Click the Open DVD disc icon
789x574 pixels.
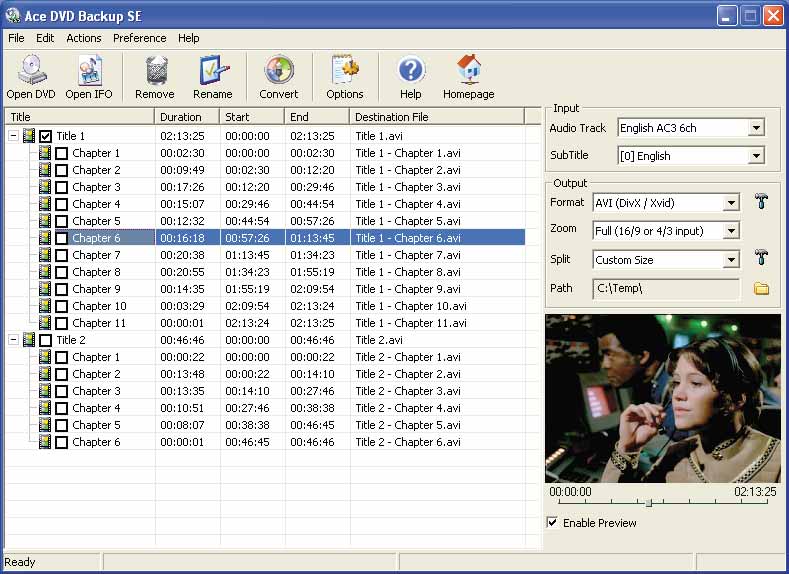pos(32,70)
